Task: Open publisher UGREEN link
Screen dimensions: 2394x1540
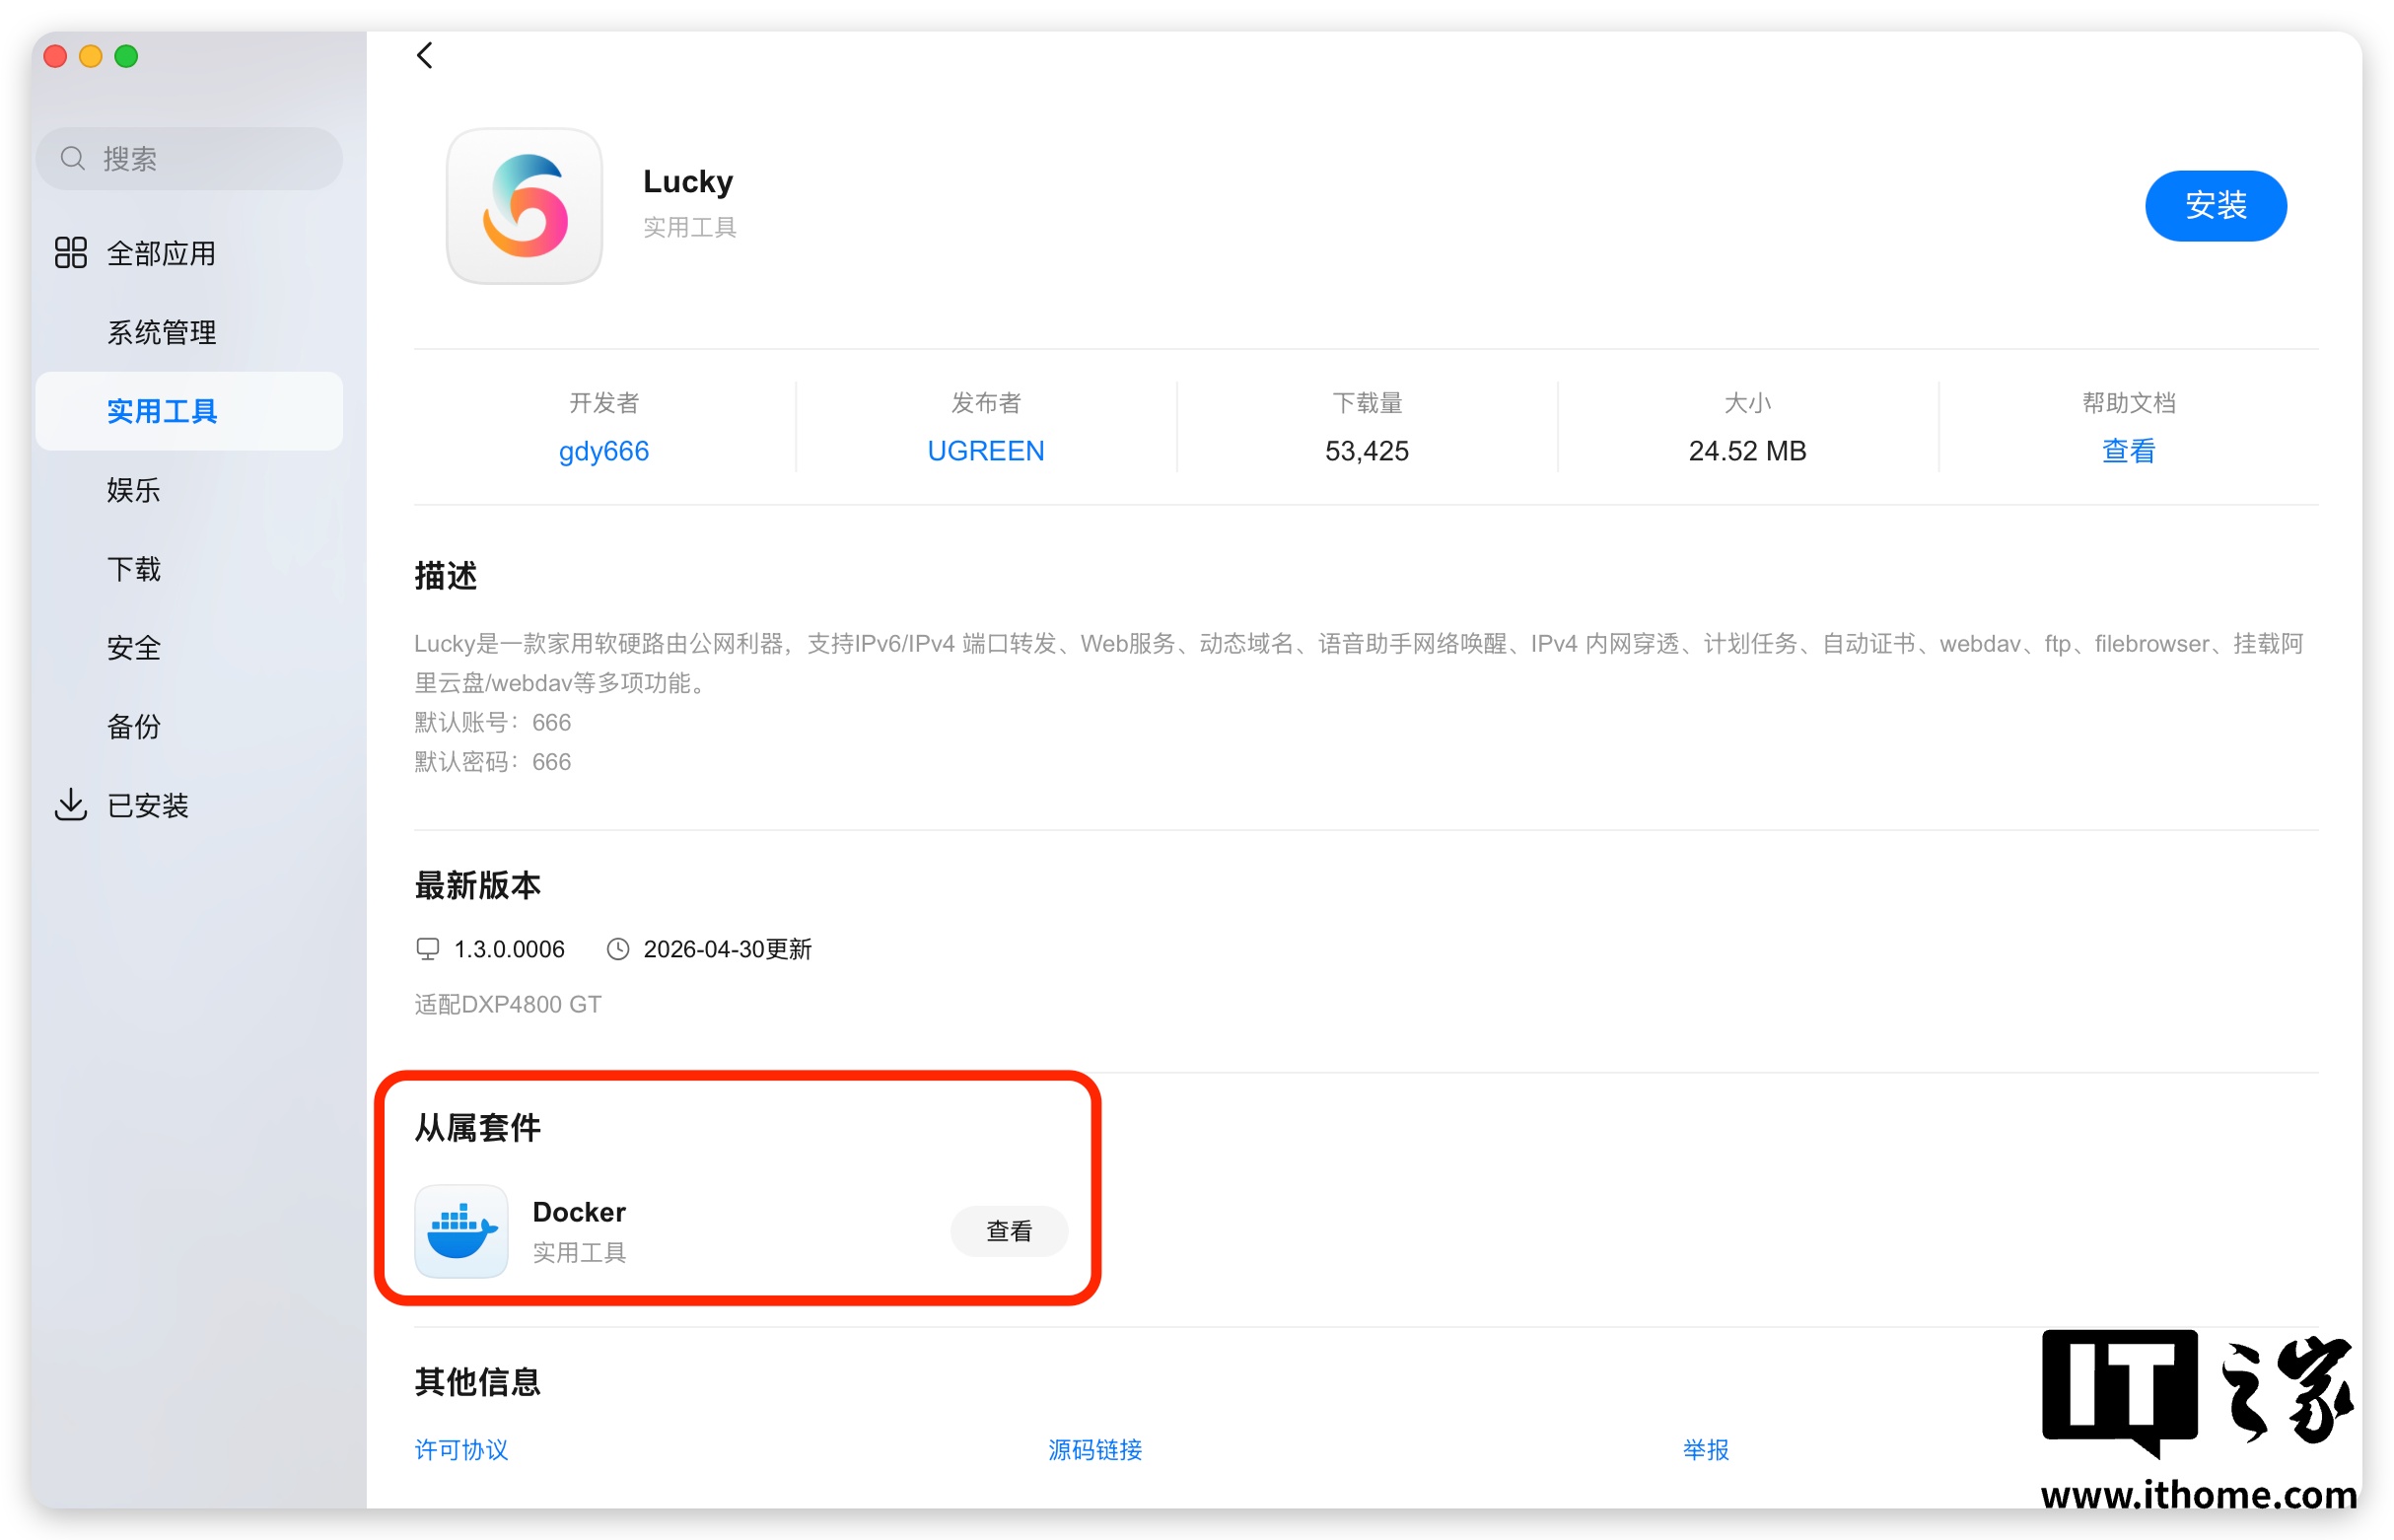Action: coord(986,451)
